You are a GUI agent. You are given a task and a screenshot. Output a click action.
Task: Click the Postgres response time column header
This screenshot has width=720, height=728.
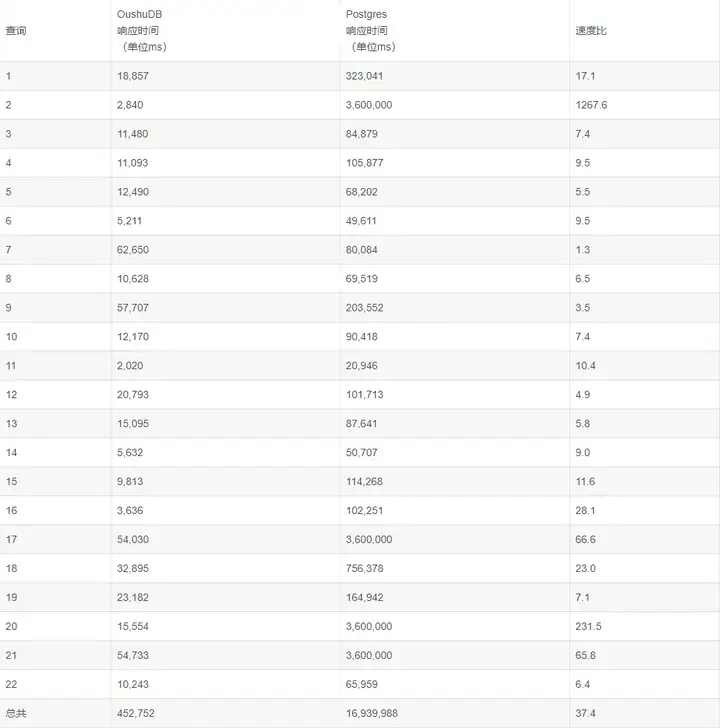pos(370,30)
